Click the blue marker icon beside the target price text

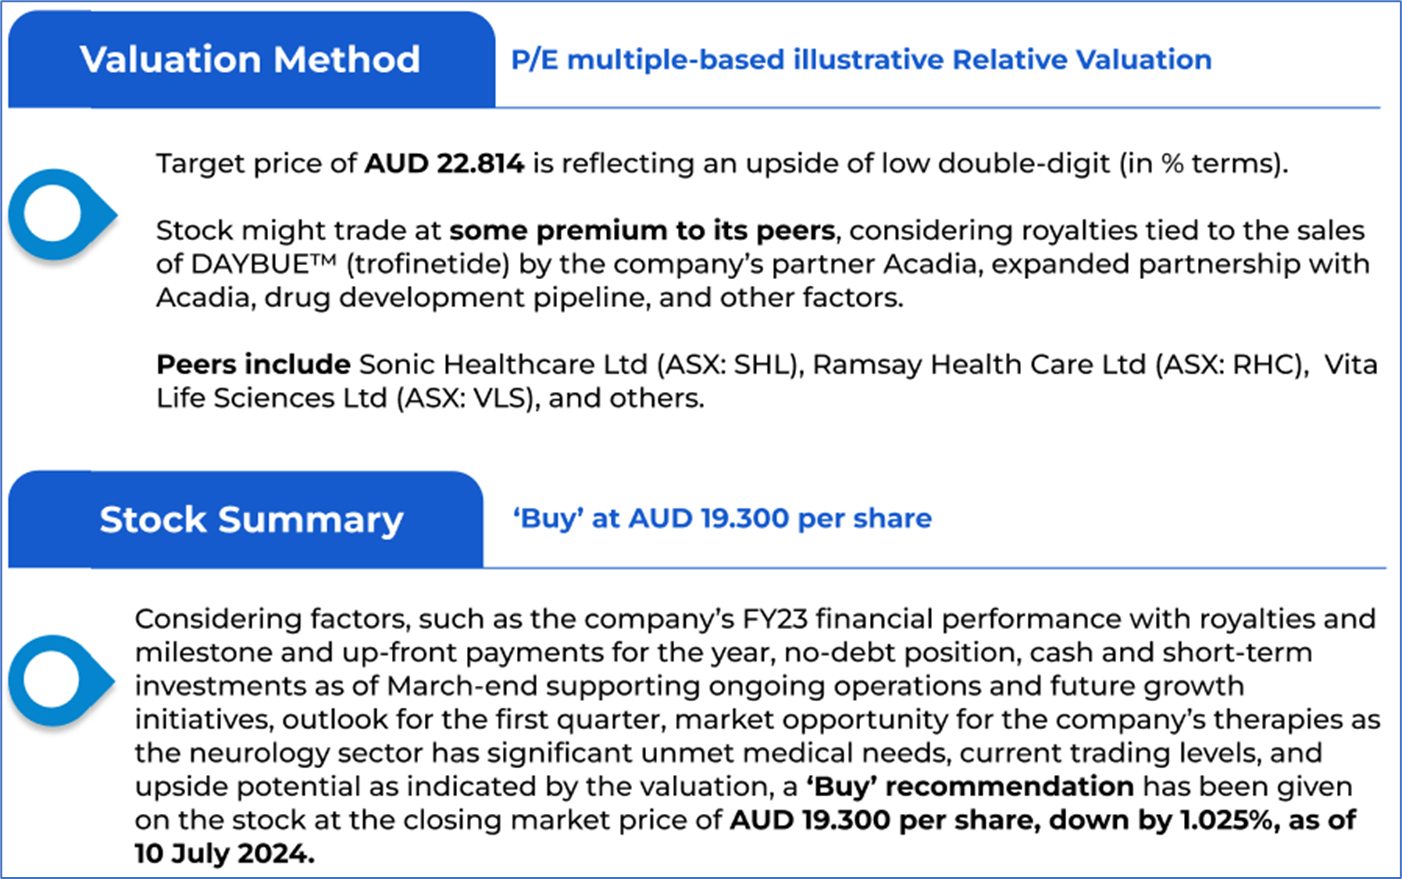click(x=60, y=215)
